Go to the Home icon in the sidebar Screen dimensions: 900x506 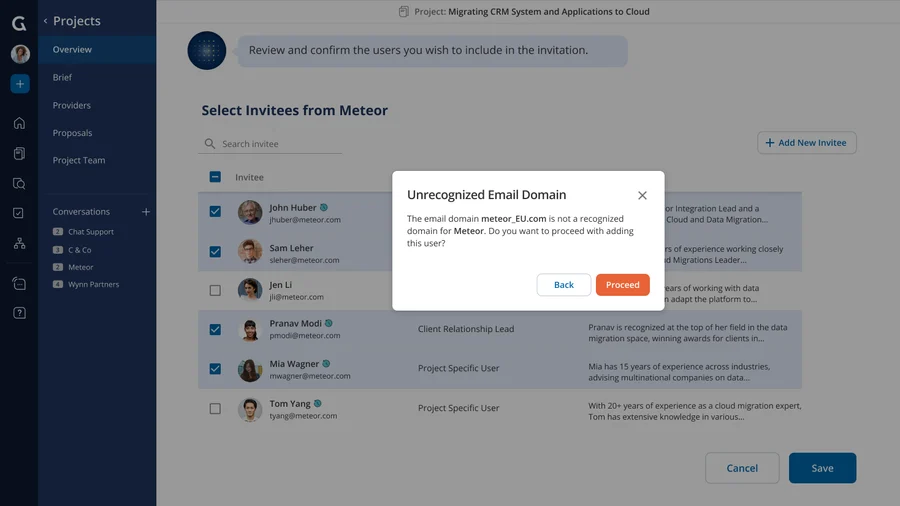pyautogui.click(x=20, y=123)
